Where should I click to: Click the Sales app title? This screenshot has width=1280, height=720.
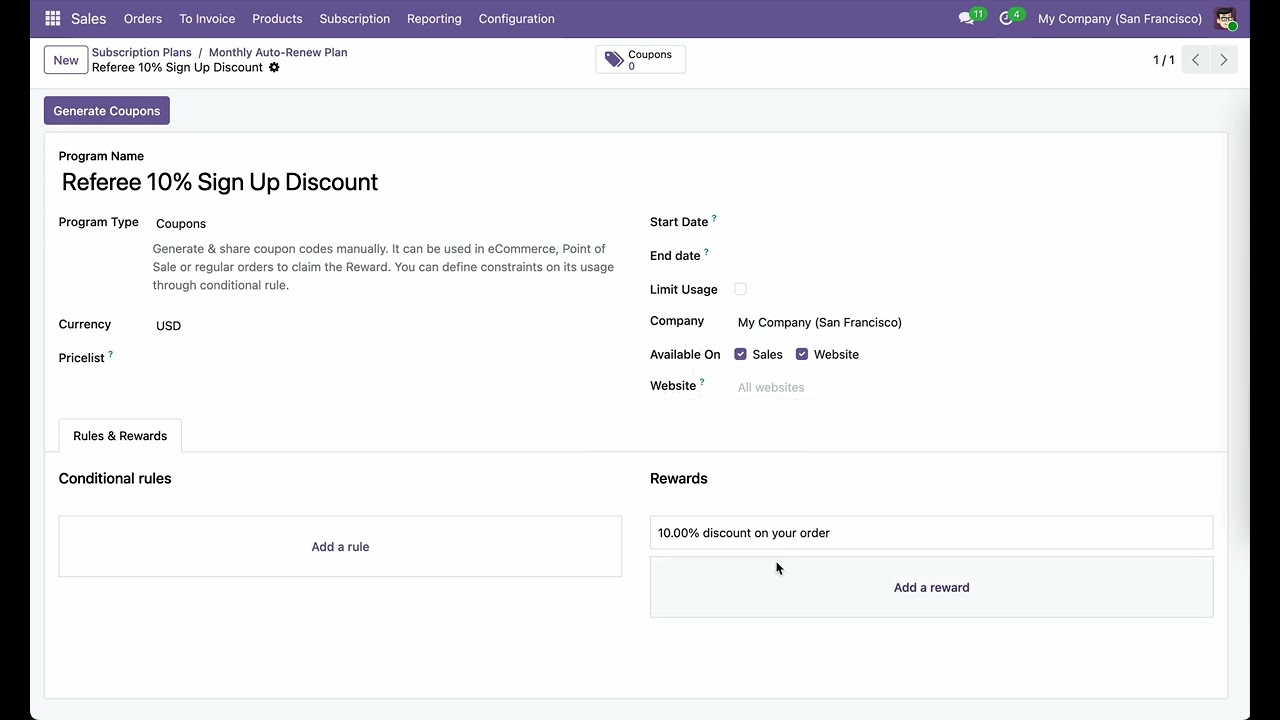coord(88,19)
